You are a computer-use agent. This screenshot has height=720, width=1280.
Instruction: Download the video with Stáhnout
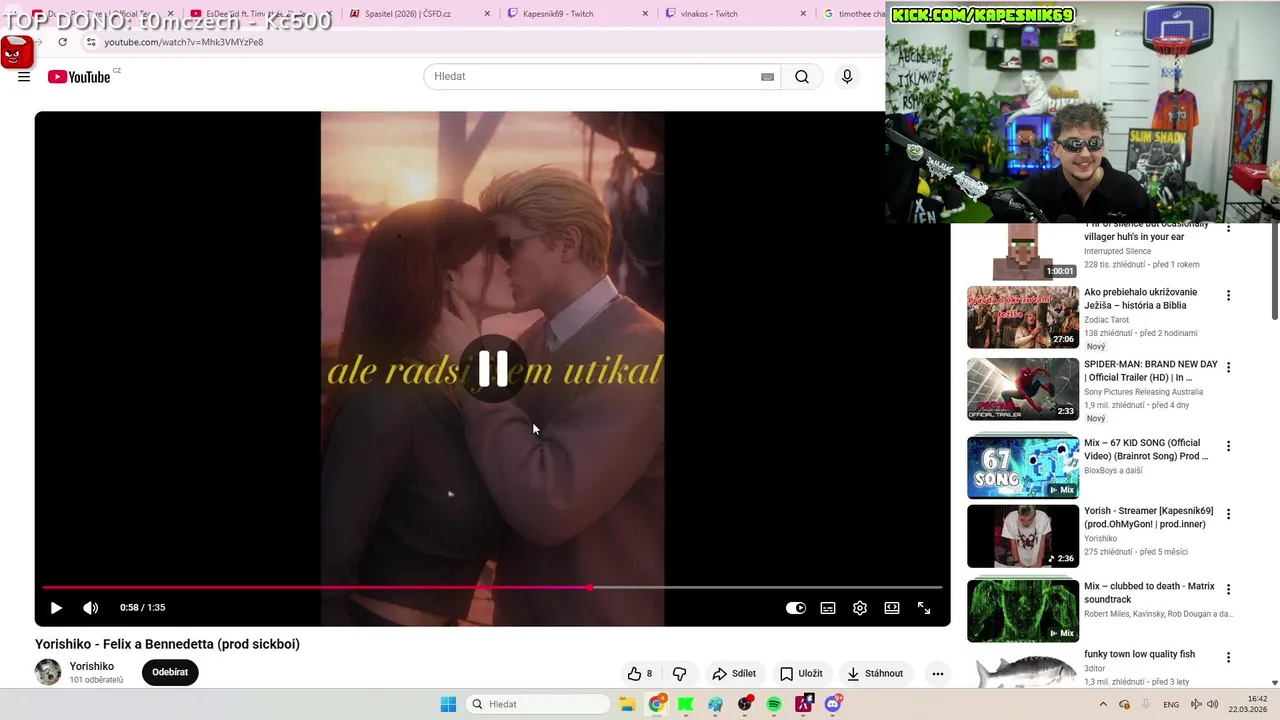pos(875,674)
